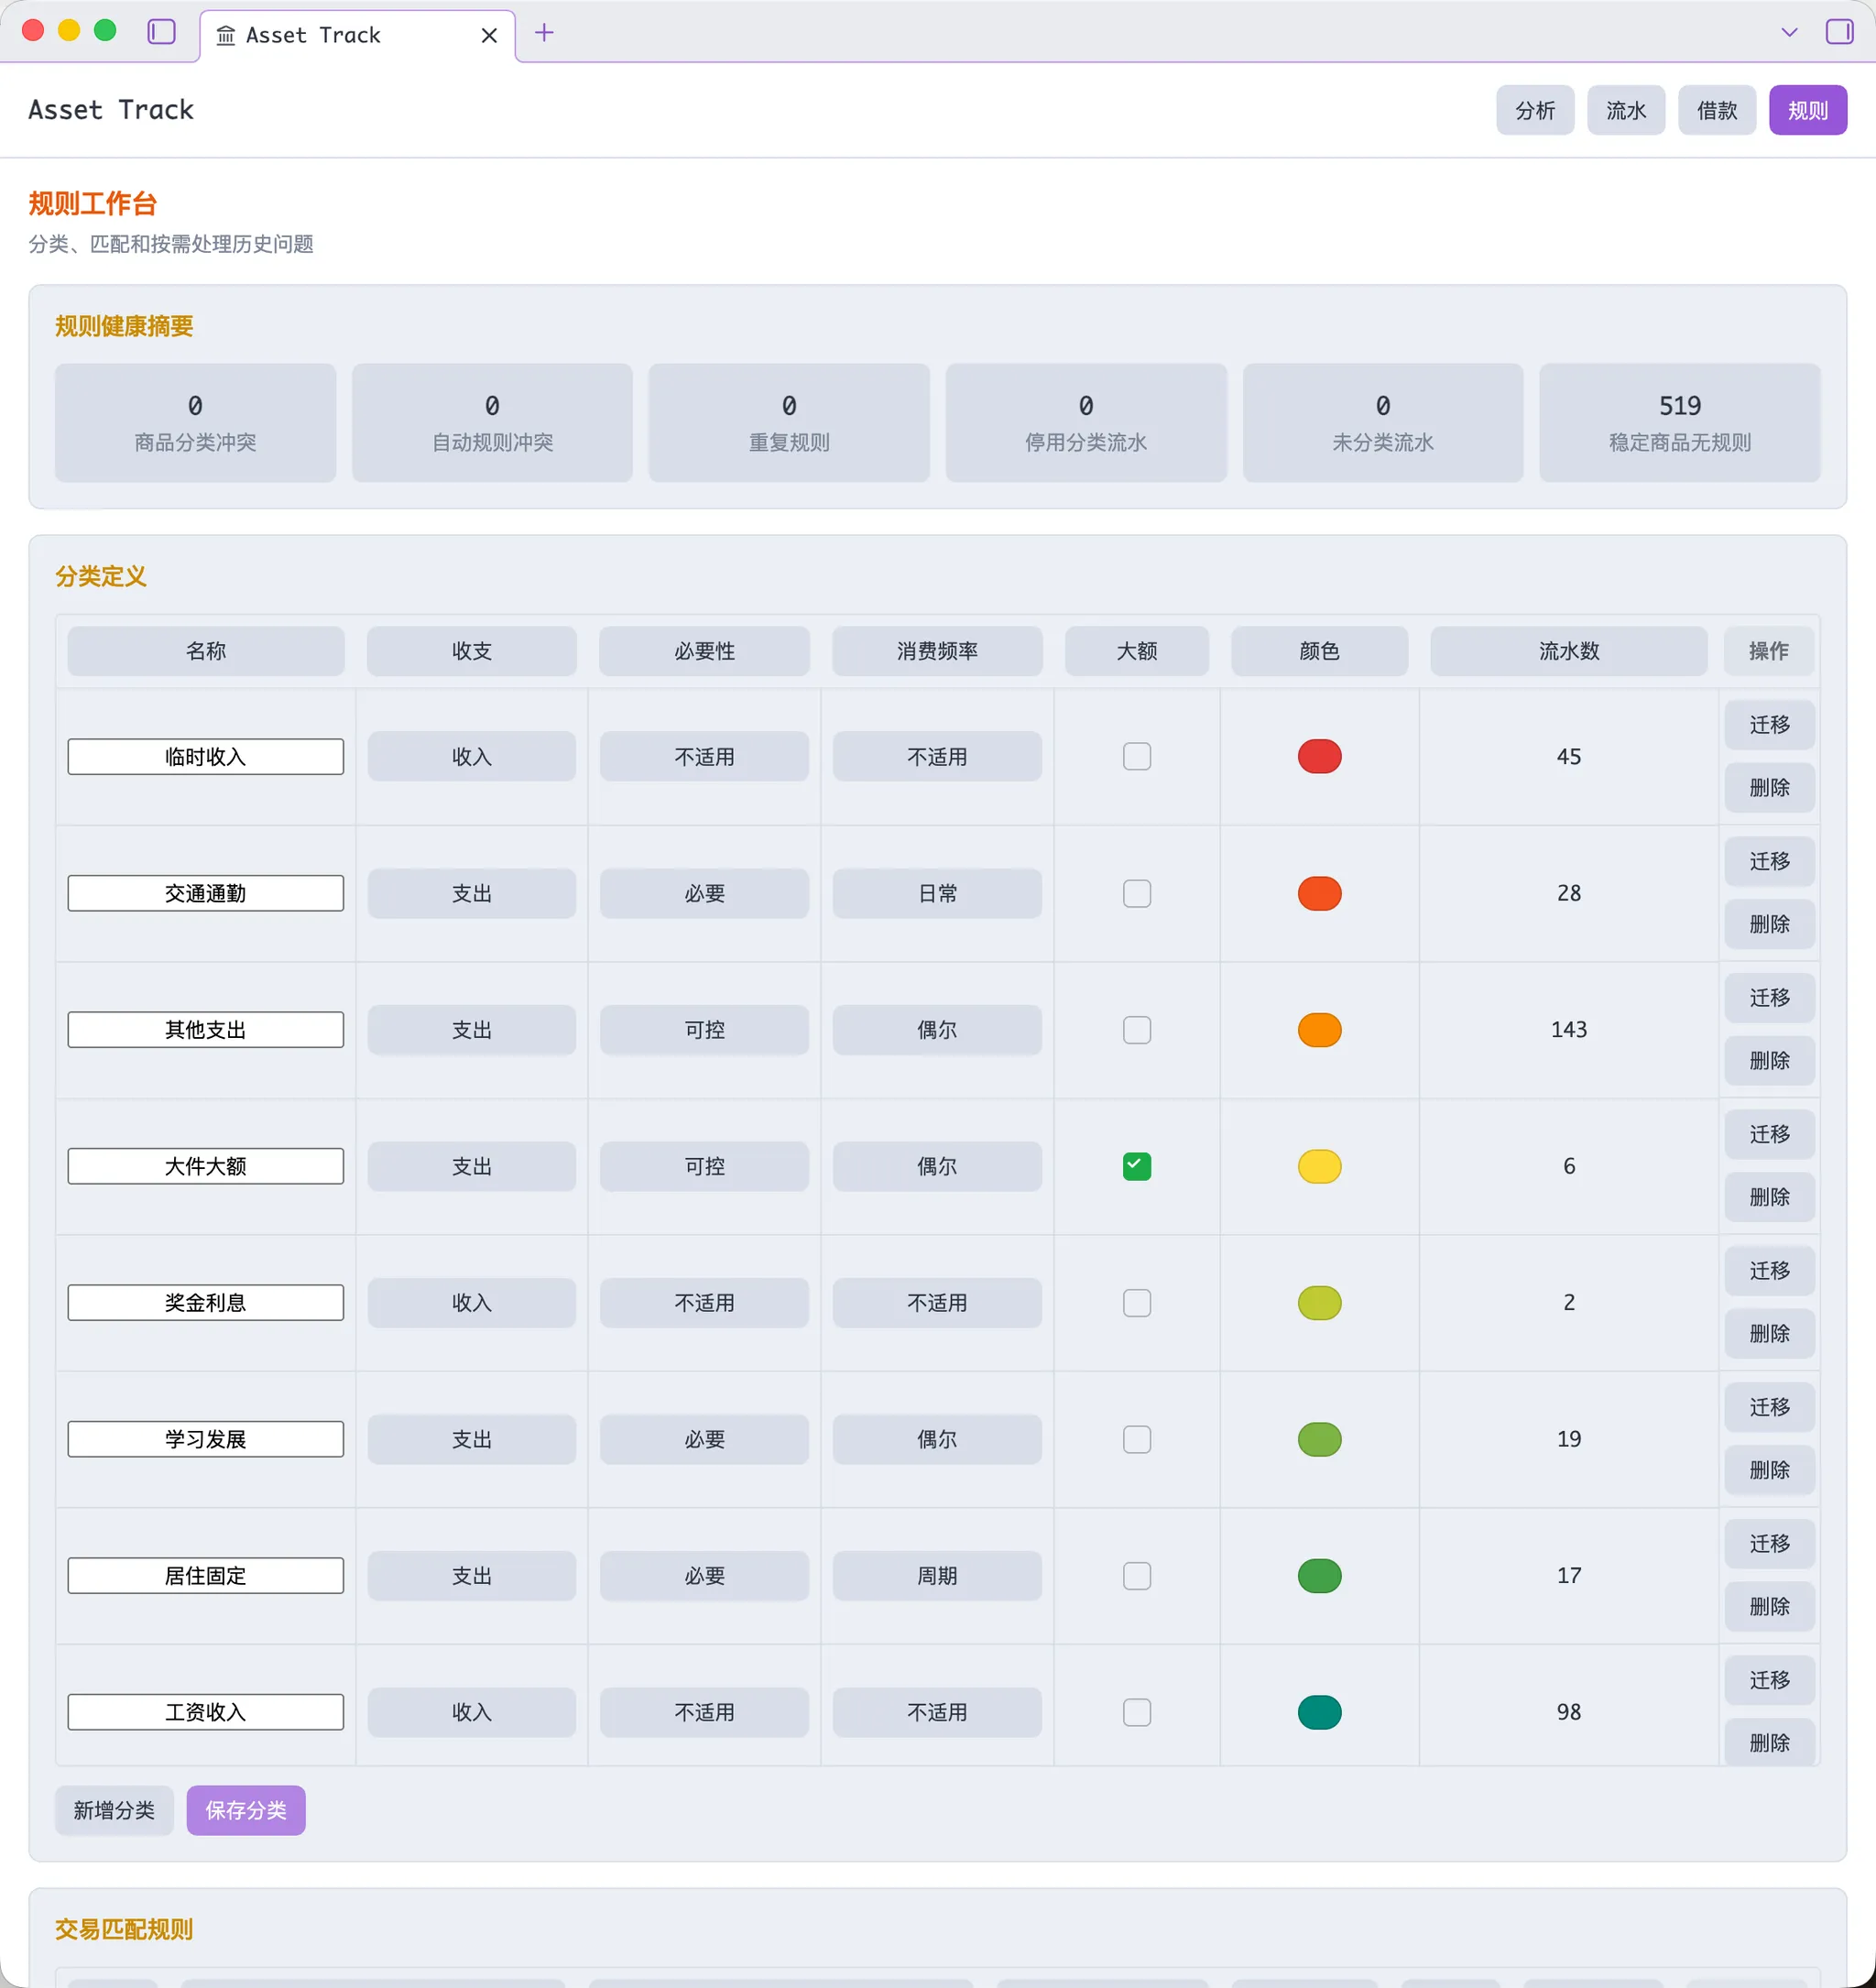The height and width of the screenshot is (1988, 1876).
Task: Click 删除 for 居住固定
Action: (1769, 1606)
